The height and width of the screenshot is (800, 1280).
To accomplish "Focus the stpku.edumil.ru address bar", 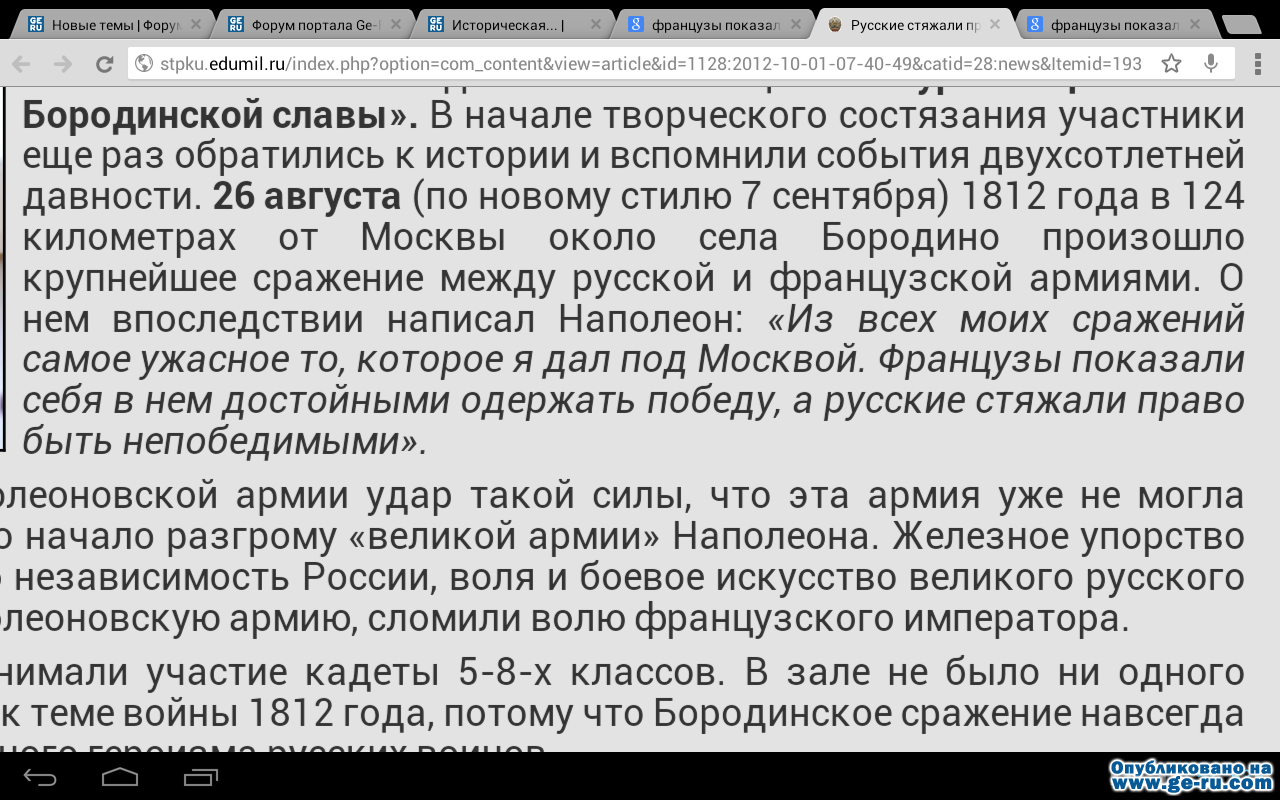I will coord(650,64).
